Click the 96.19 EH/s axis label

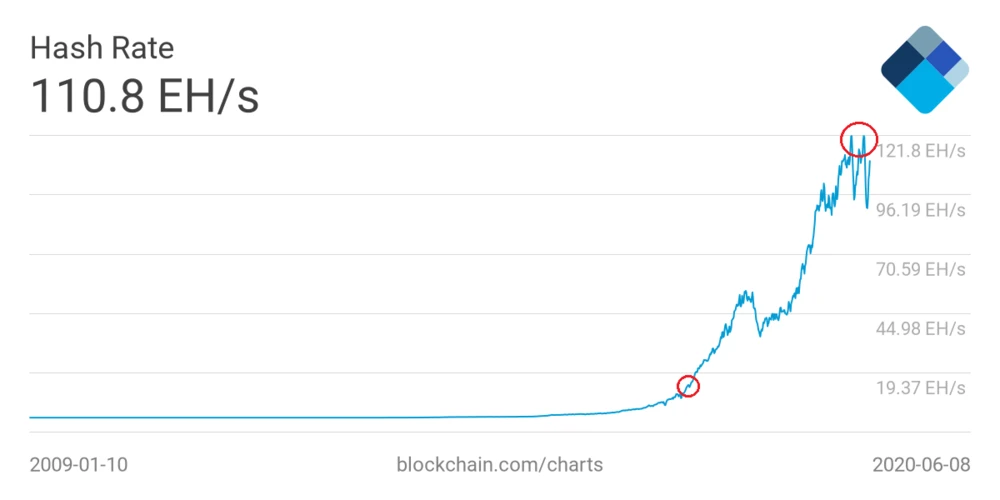[920, 211]
